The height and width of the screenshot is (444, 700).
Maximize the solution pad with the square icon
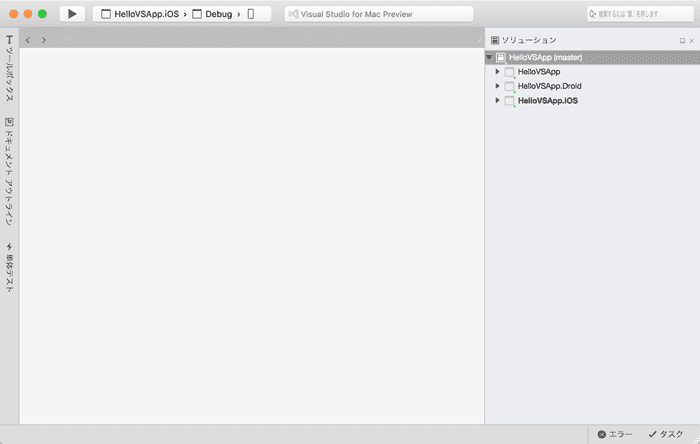(x=681, y=40)
